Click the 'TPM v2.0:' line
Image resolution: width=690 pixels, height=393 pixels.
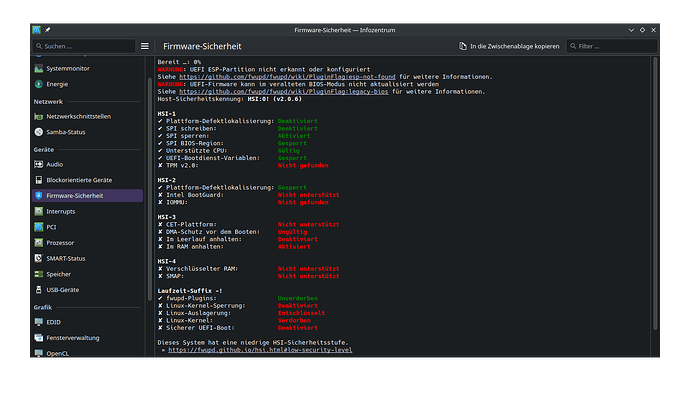243,165
